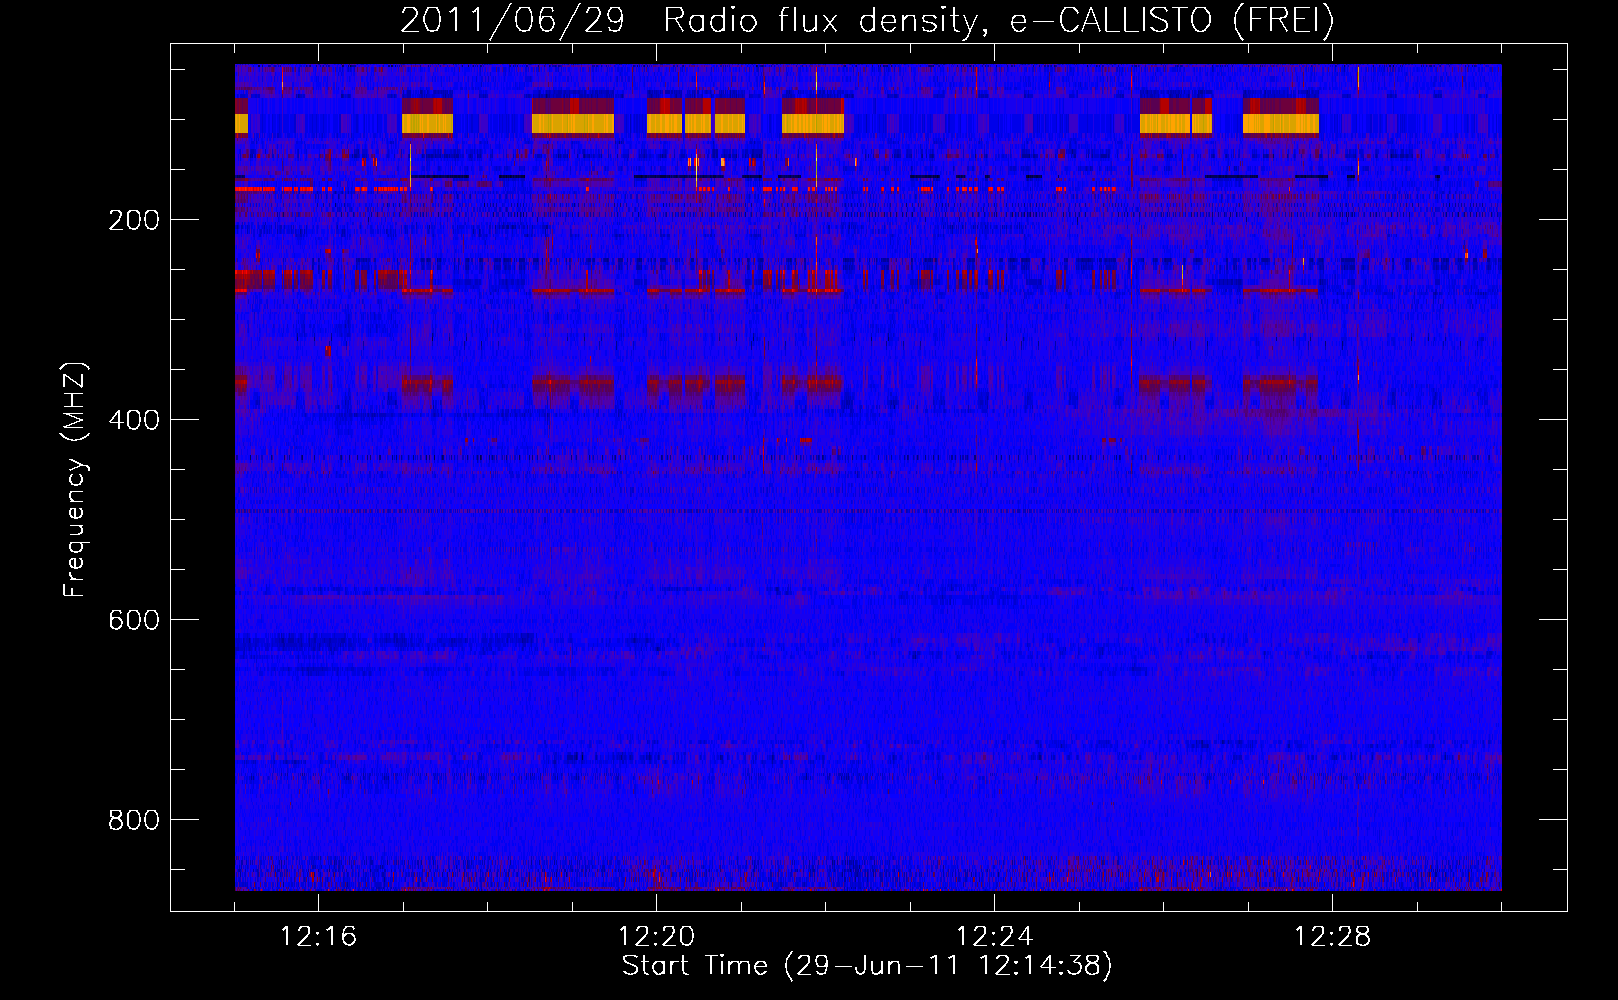Viewport: 1618px width, 1000px height.
Task: Click the 12:16 time tick label
Action: pyautogui.click(x=318, y=937)
